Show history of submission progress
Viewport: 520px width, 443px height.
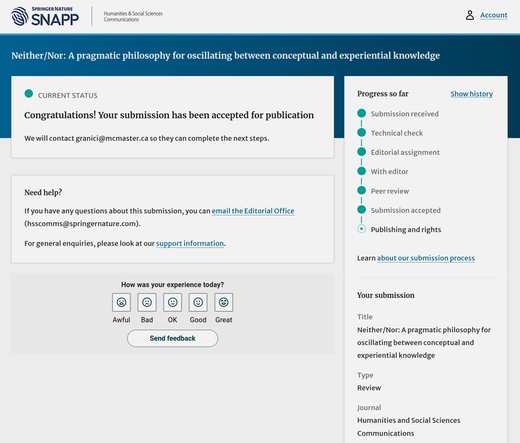472,94
